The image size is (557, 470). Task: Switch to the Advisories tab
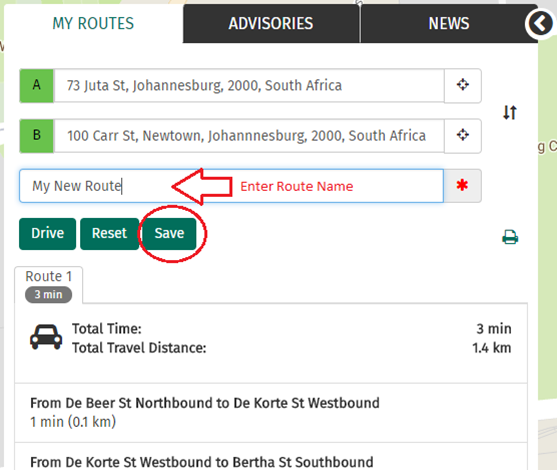click(x=271, y=24)
